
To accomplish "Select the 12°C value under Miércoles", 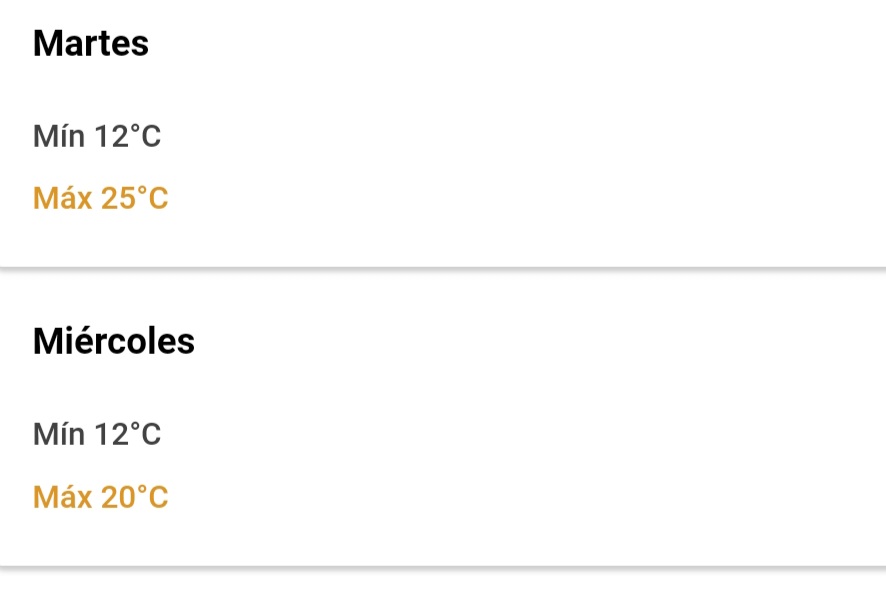I will pos(128,434).
